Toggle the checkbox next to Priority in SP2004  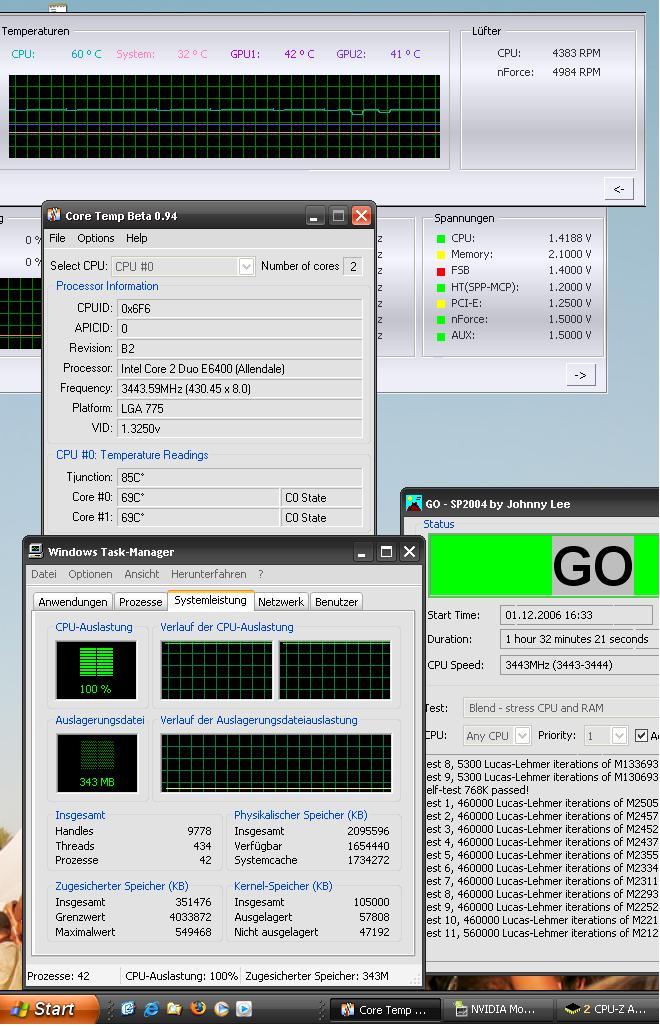click(641, 736)
